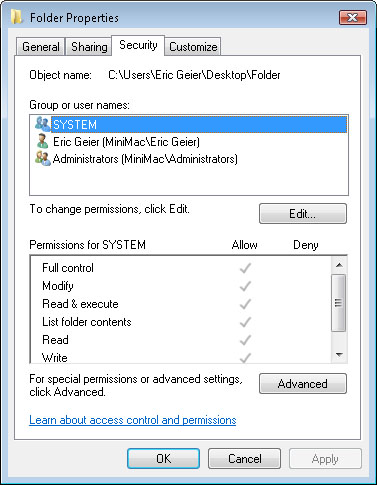Click the Eric Geier user icon
377x485 pixels.
coord(42,141)
